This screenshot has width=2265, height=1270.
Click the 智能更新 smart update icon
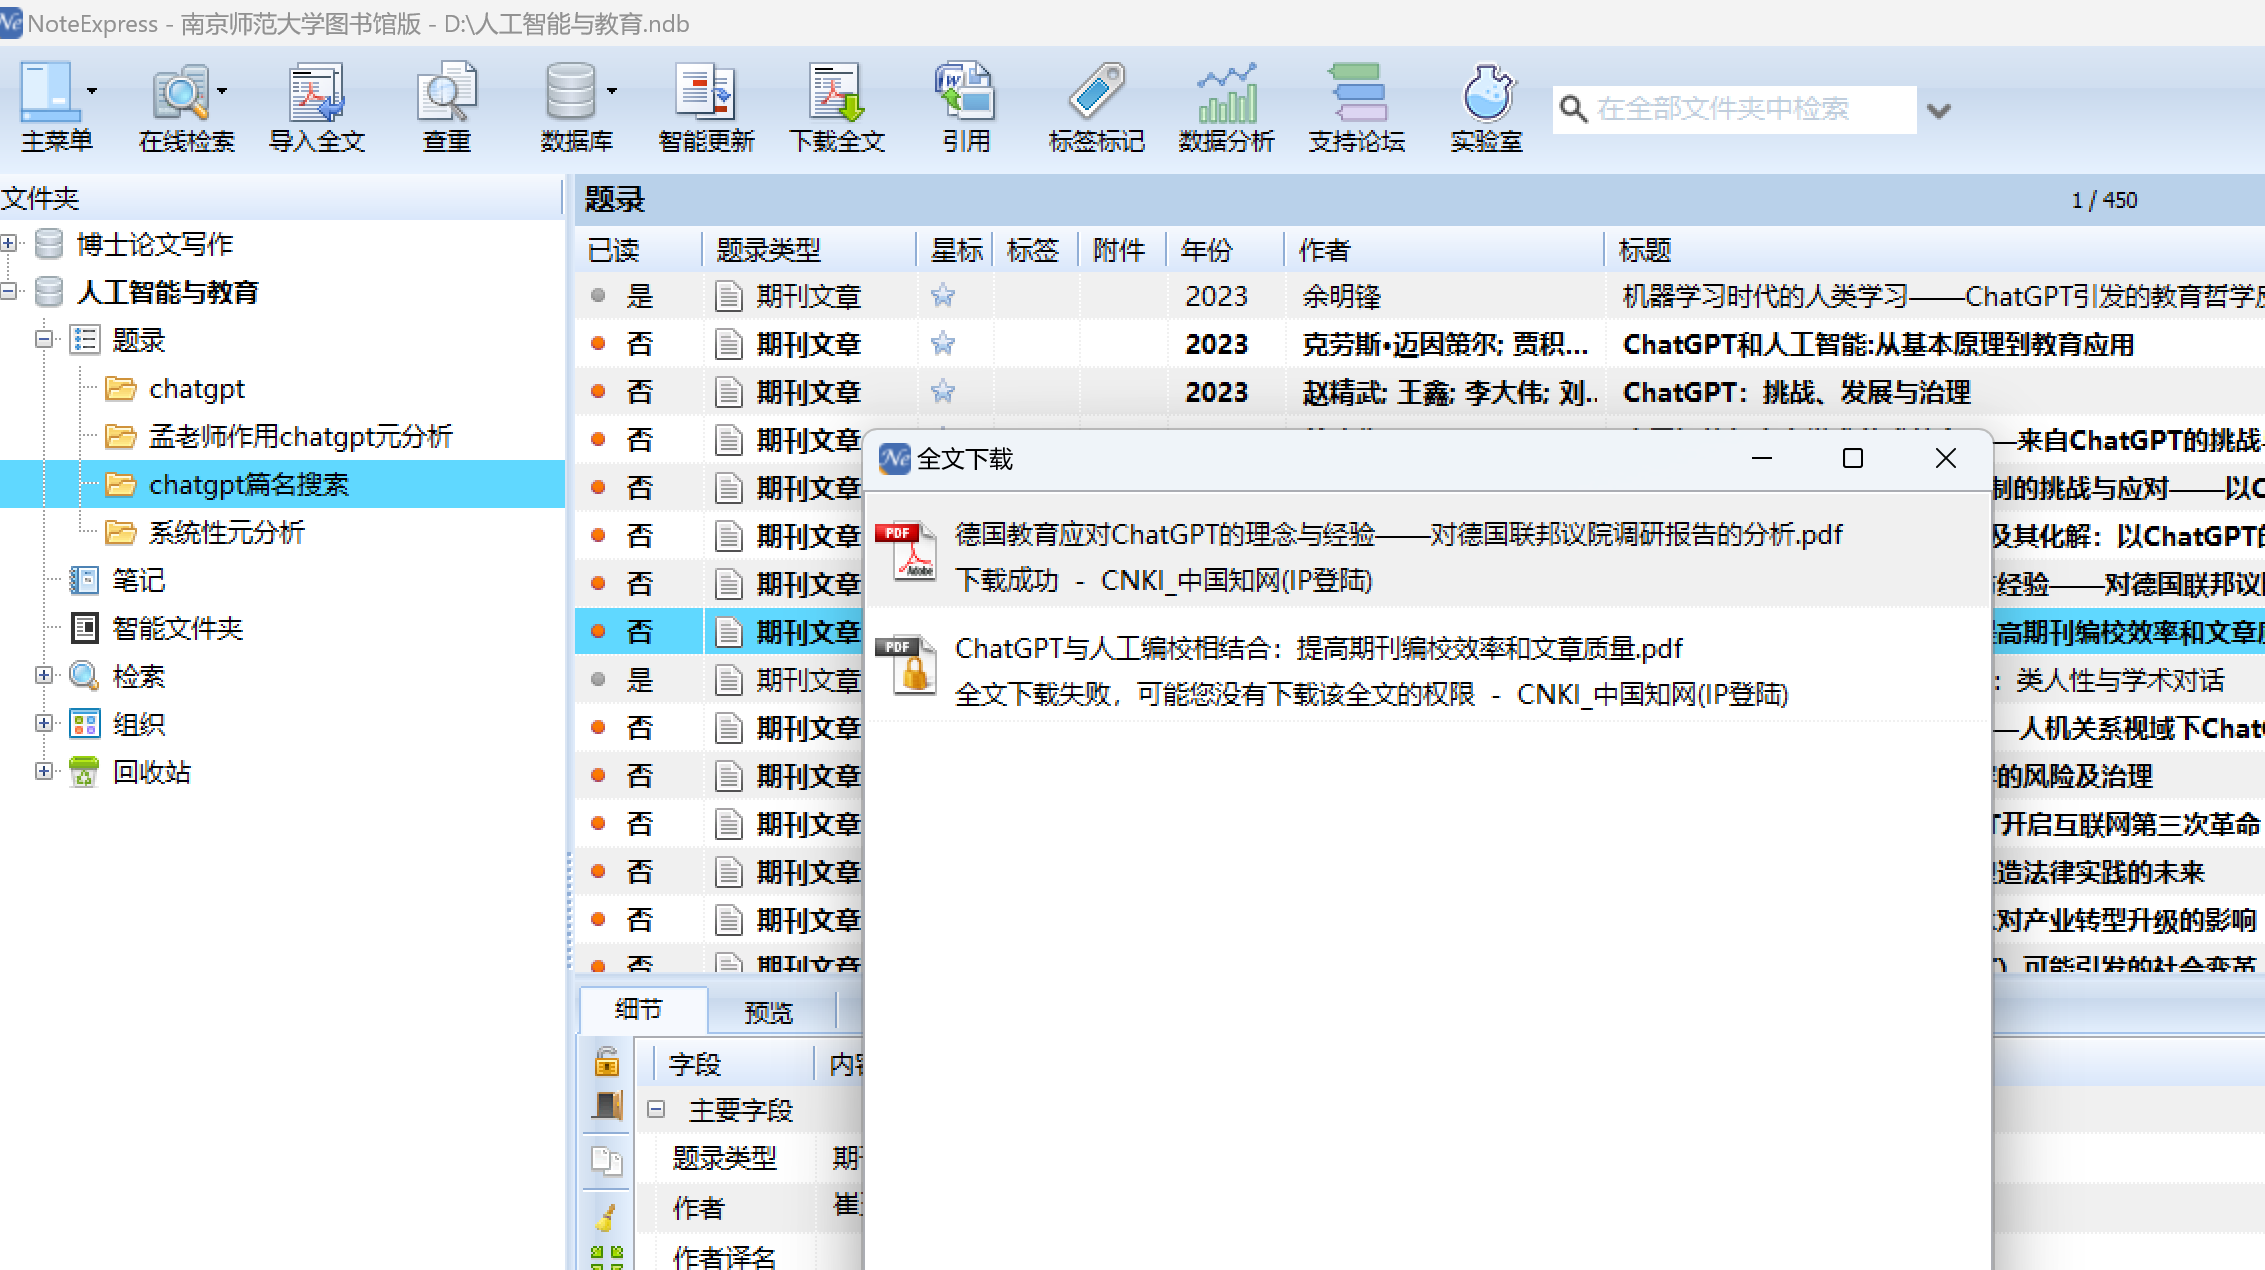[706, 91]
